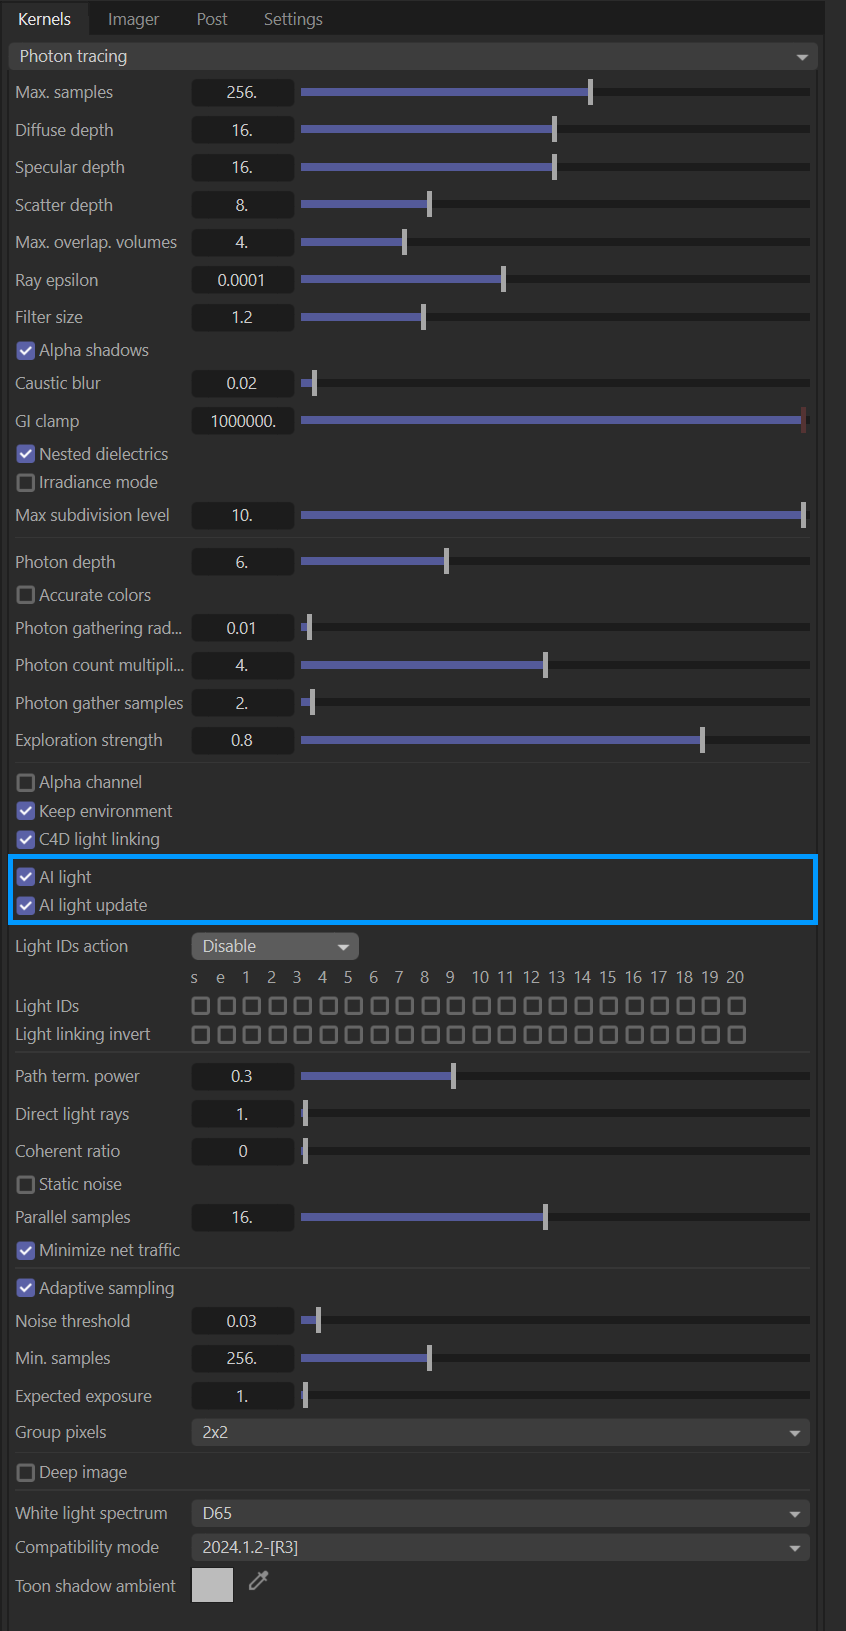Expand the Photon tracing kernel dropdown

coord(412,56)
